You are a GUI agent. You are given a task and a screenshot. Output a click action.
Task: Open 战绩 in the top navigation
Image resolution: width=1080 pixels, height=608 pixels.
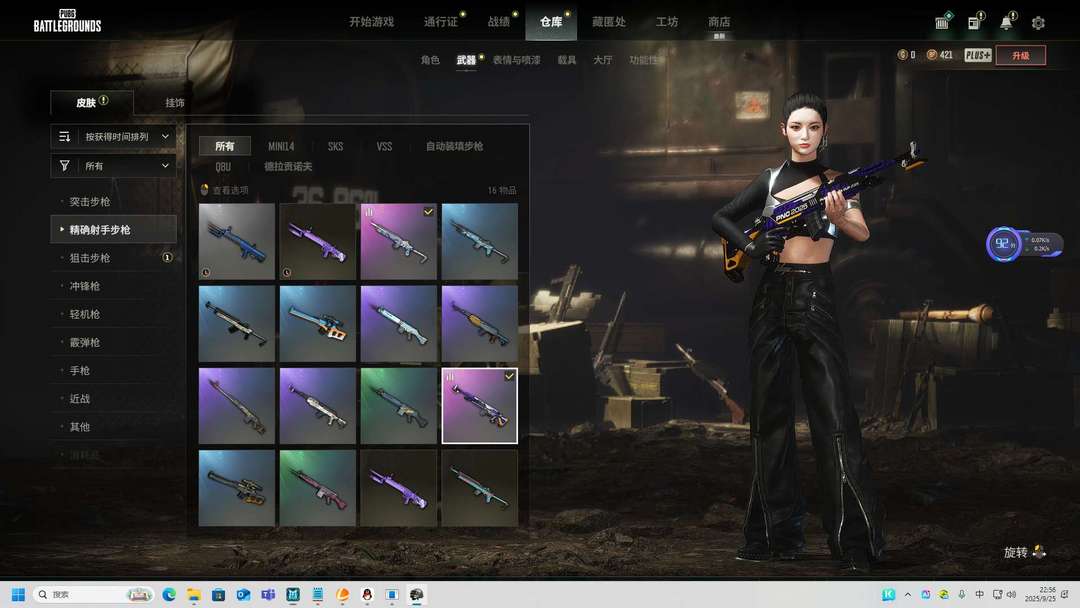pyautogui.click(x=499, y=22)
